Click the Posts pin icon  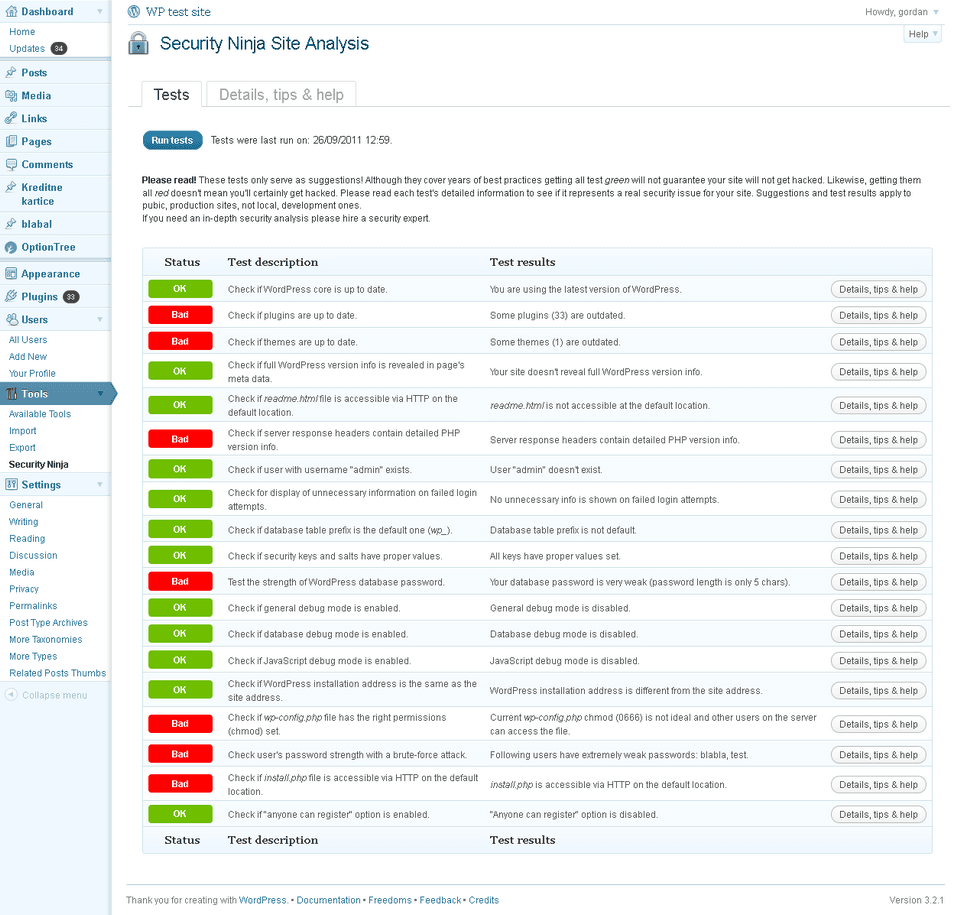click(11, 72)
